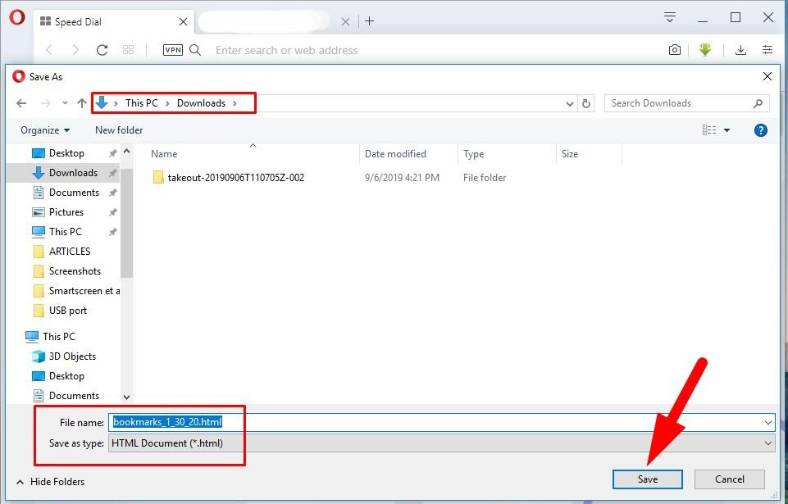The width and height of the screenshot is (788, 504).
Task: Reload page with Opera refresh icon
Action: tap(102, 50)
